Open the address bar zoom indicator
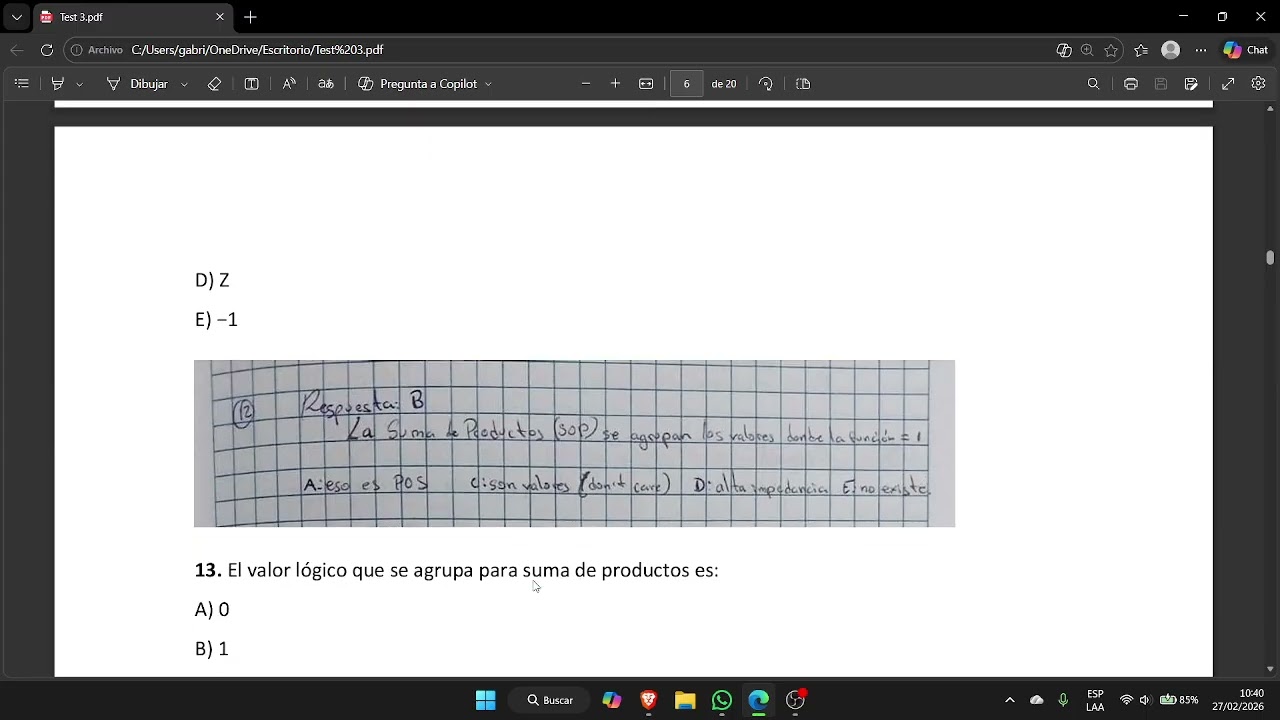Image resolution: width=1280 pixels, height=720 pixels. tap(1087, 50)
